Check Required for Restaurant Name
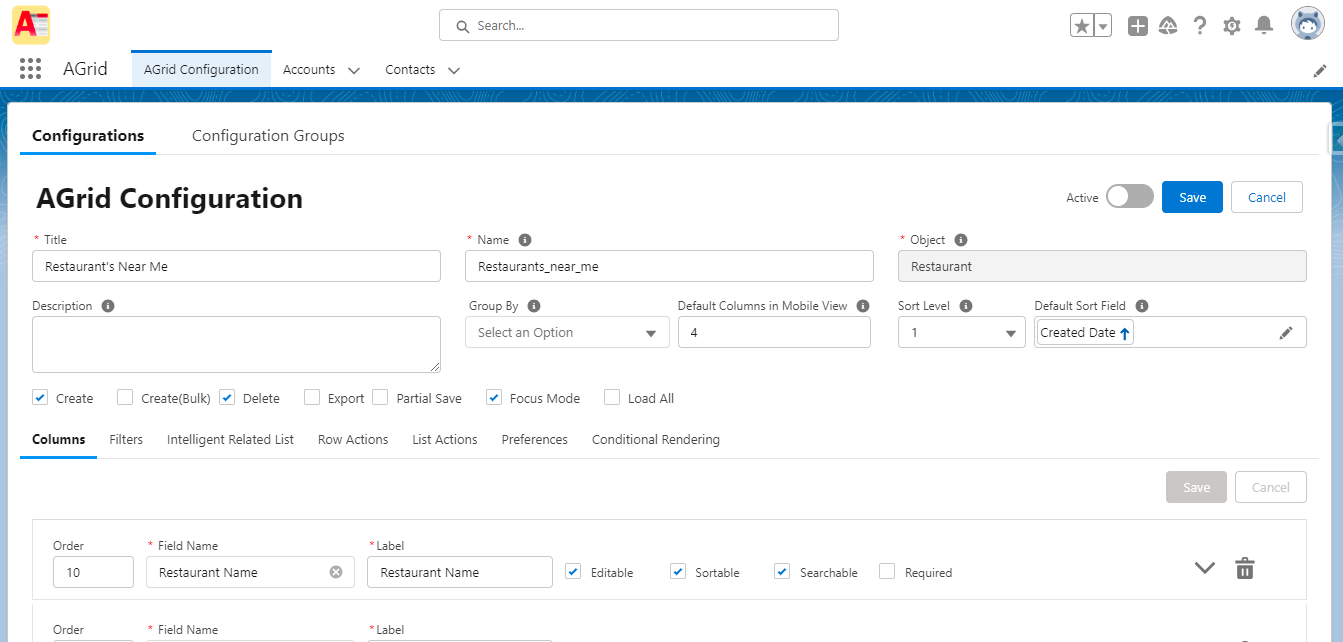 [887, 571]
